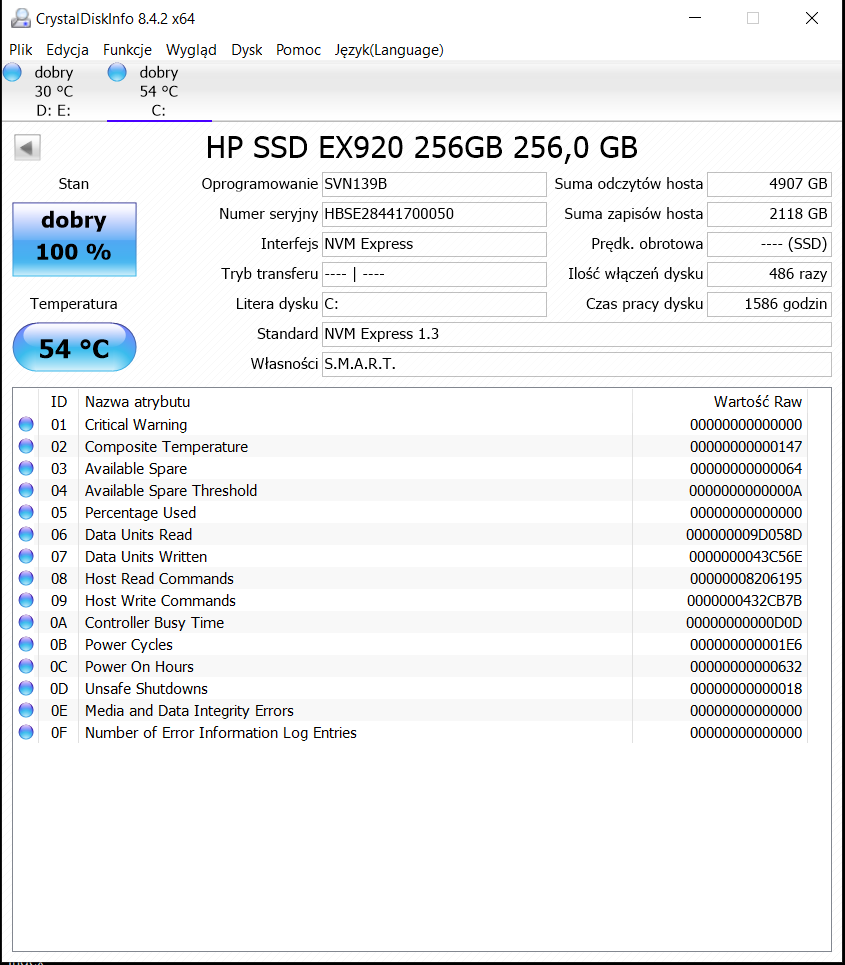
Task: Click the CrystalDiskInfo title bar app icon
Action: tap(20, 18)
